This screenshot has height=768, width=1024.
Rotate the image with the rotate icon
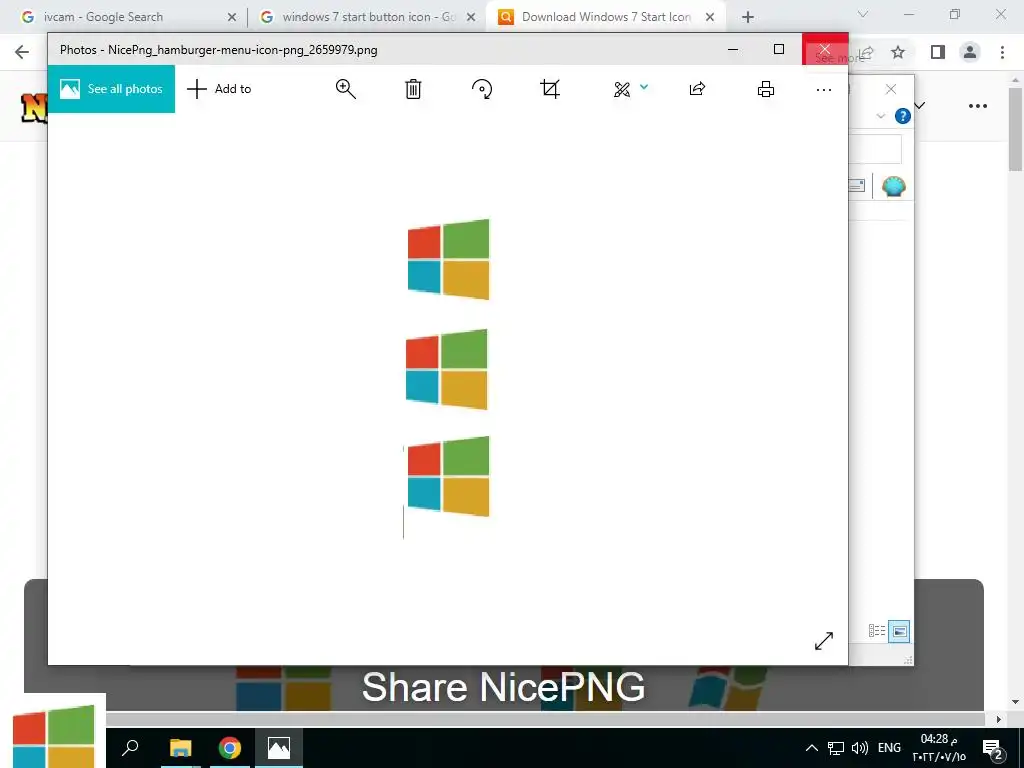click(482, 89)
